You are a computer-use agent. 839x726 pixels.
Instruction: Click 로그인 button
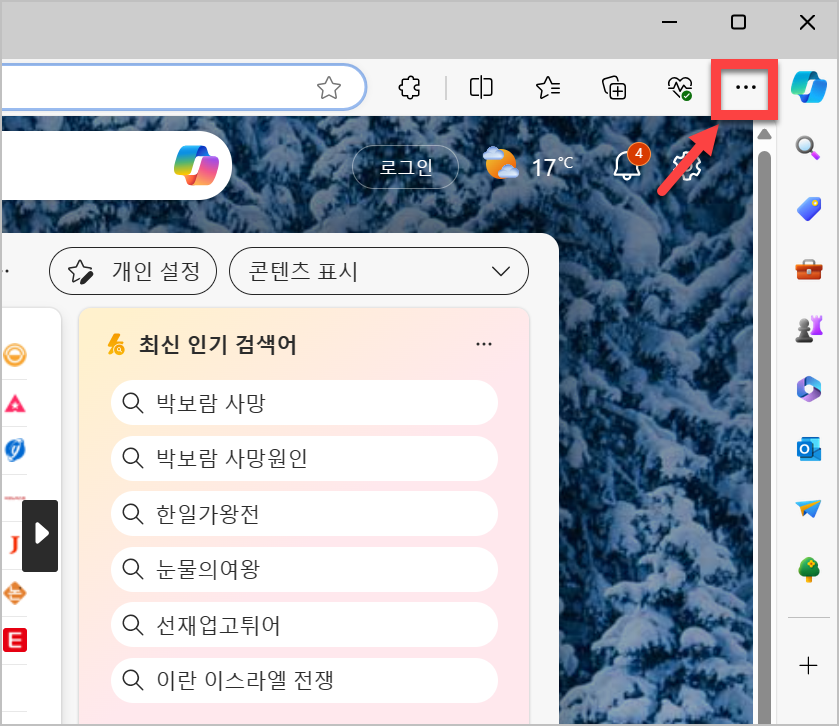(405, 167)
